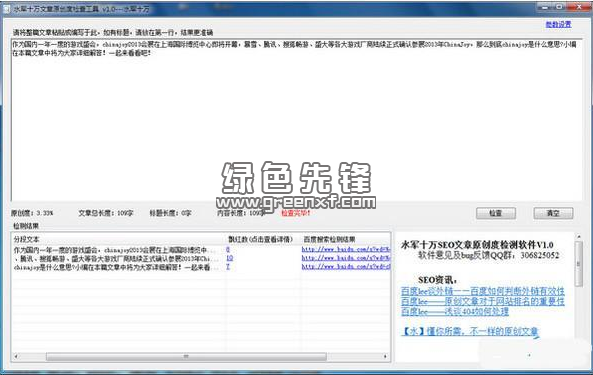593x375 pixels.
Task: Open the 百度lee谈外链 SEO news link
Action: (x=483, y=291)
